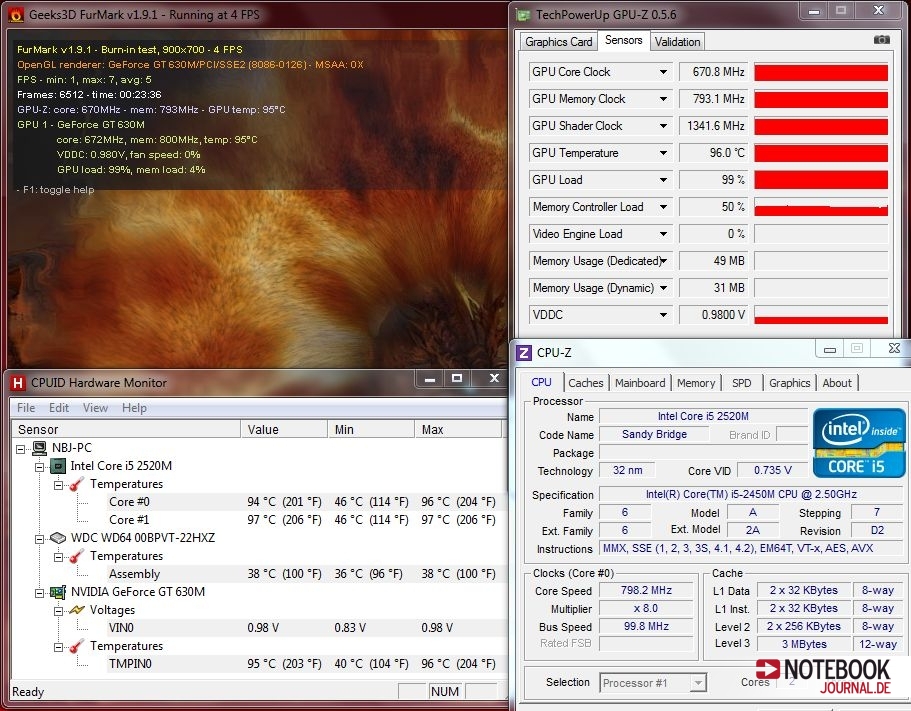Click the FurMark flame icon in its title bar
This screenshot has width=911, height=711.
(x=17, y=15)
